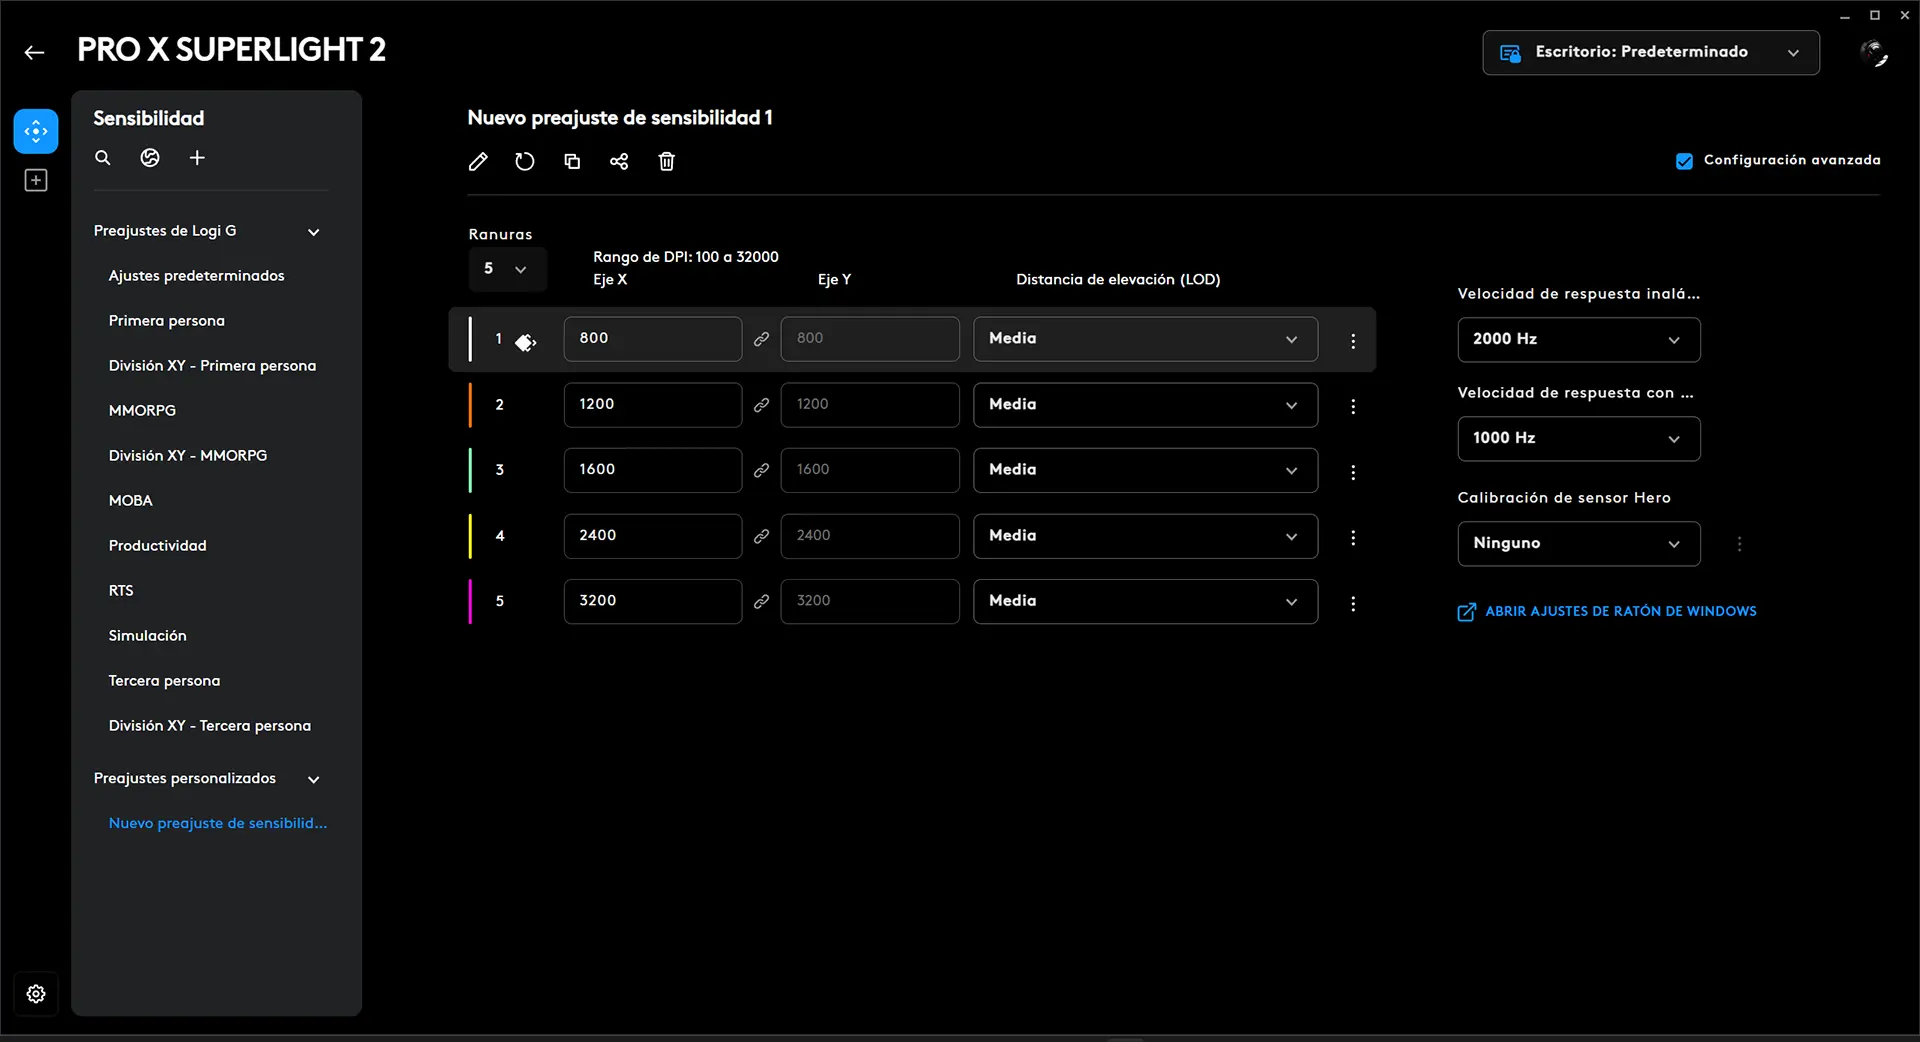This screenshot has width=1920, height=1042.
Task: Click X axis DPI field showing 800
Action: click(x=653, y=339)
